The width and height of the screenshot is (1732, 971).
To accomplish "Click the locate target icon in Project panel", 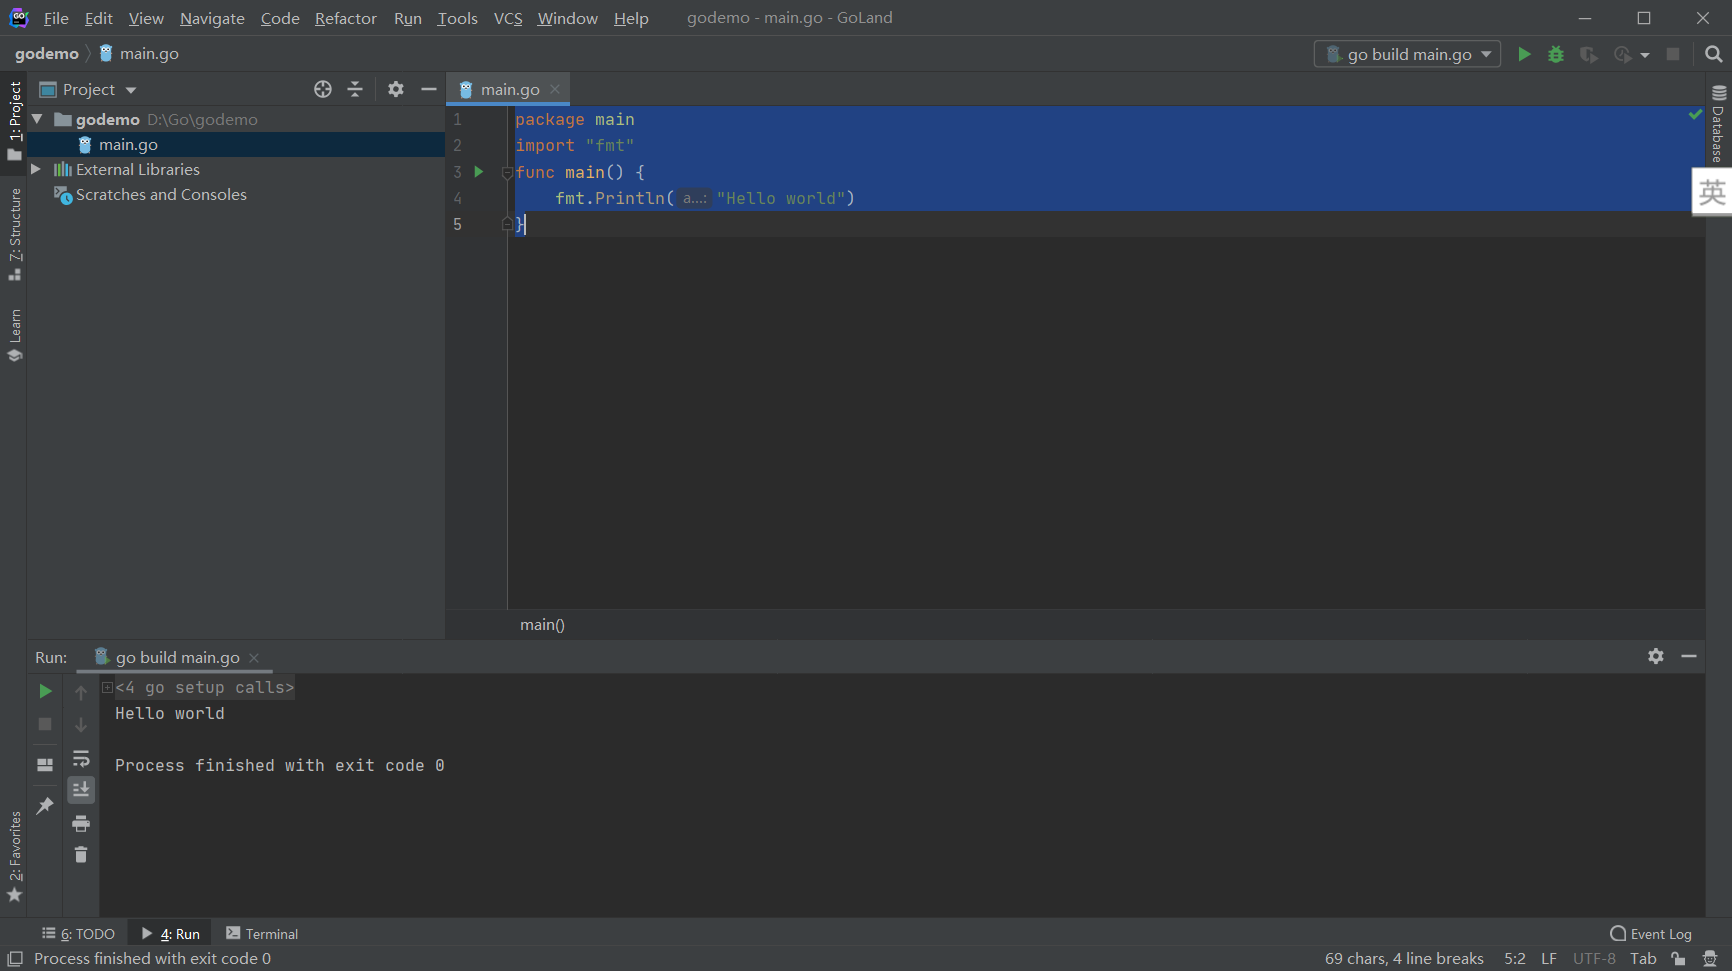I will tap(323, 89).
